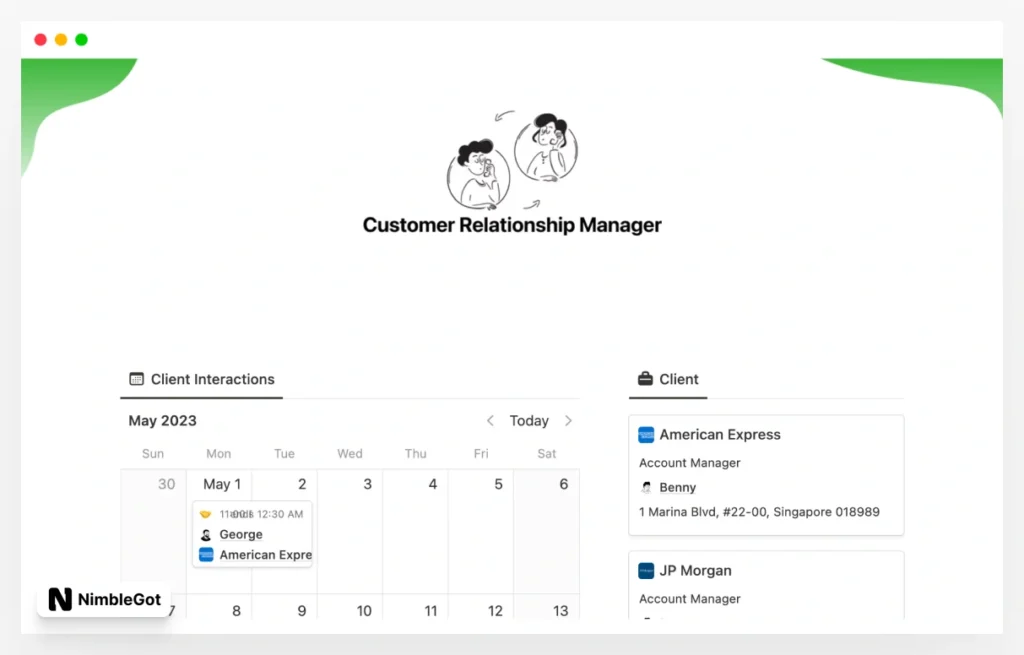The width and height of the screenshot is (1024, 655).
Task: Select calendar date 10
Action: [364, 611]
